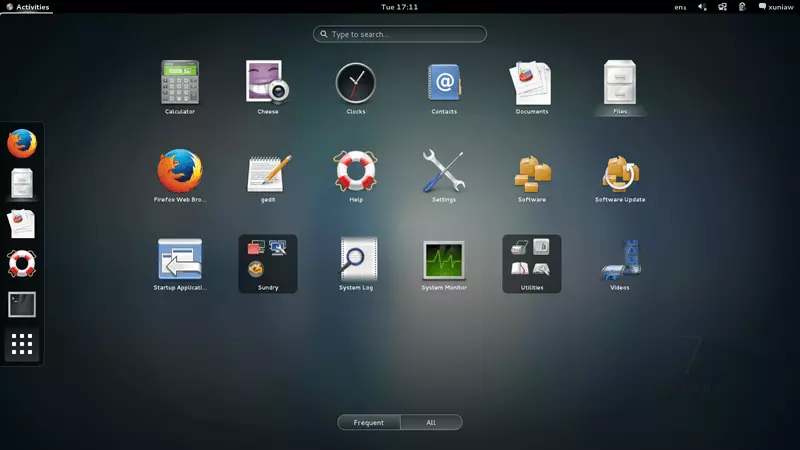Click the Type to search field
Screen dimensions: 800x450
(400, 34)
